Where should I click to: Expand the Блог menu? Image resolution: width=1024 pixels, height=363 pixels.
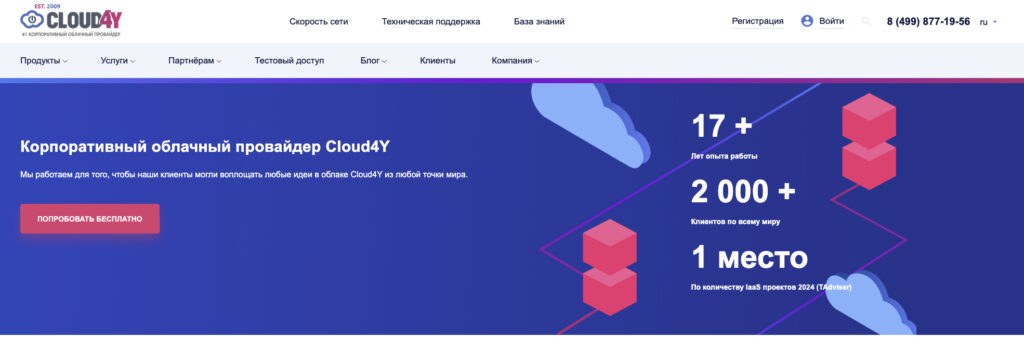pos(373,61)
